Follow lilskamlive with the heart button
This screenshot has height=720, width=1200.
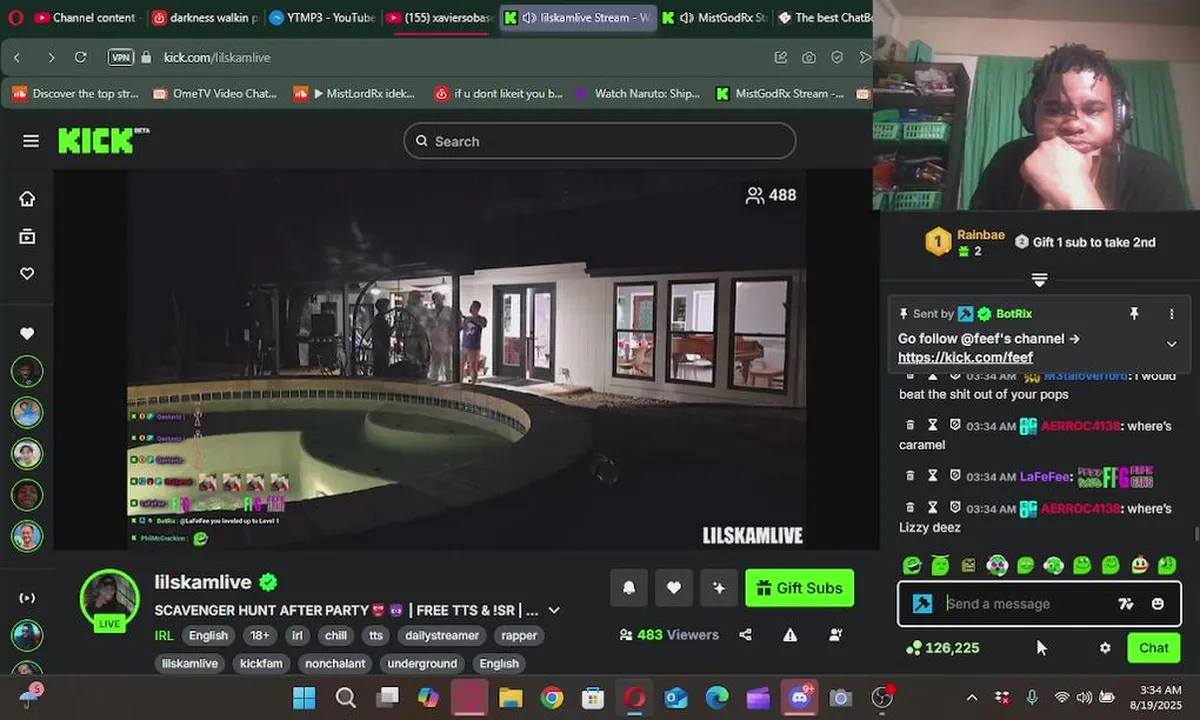click(x=674, y=588)
